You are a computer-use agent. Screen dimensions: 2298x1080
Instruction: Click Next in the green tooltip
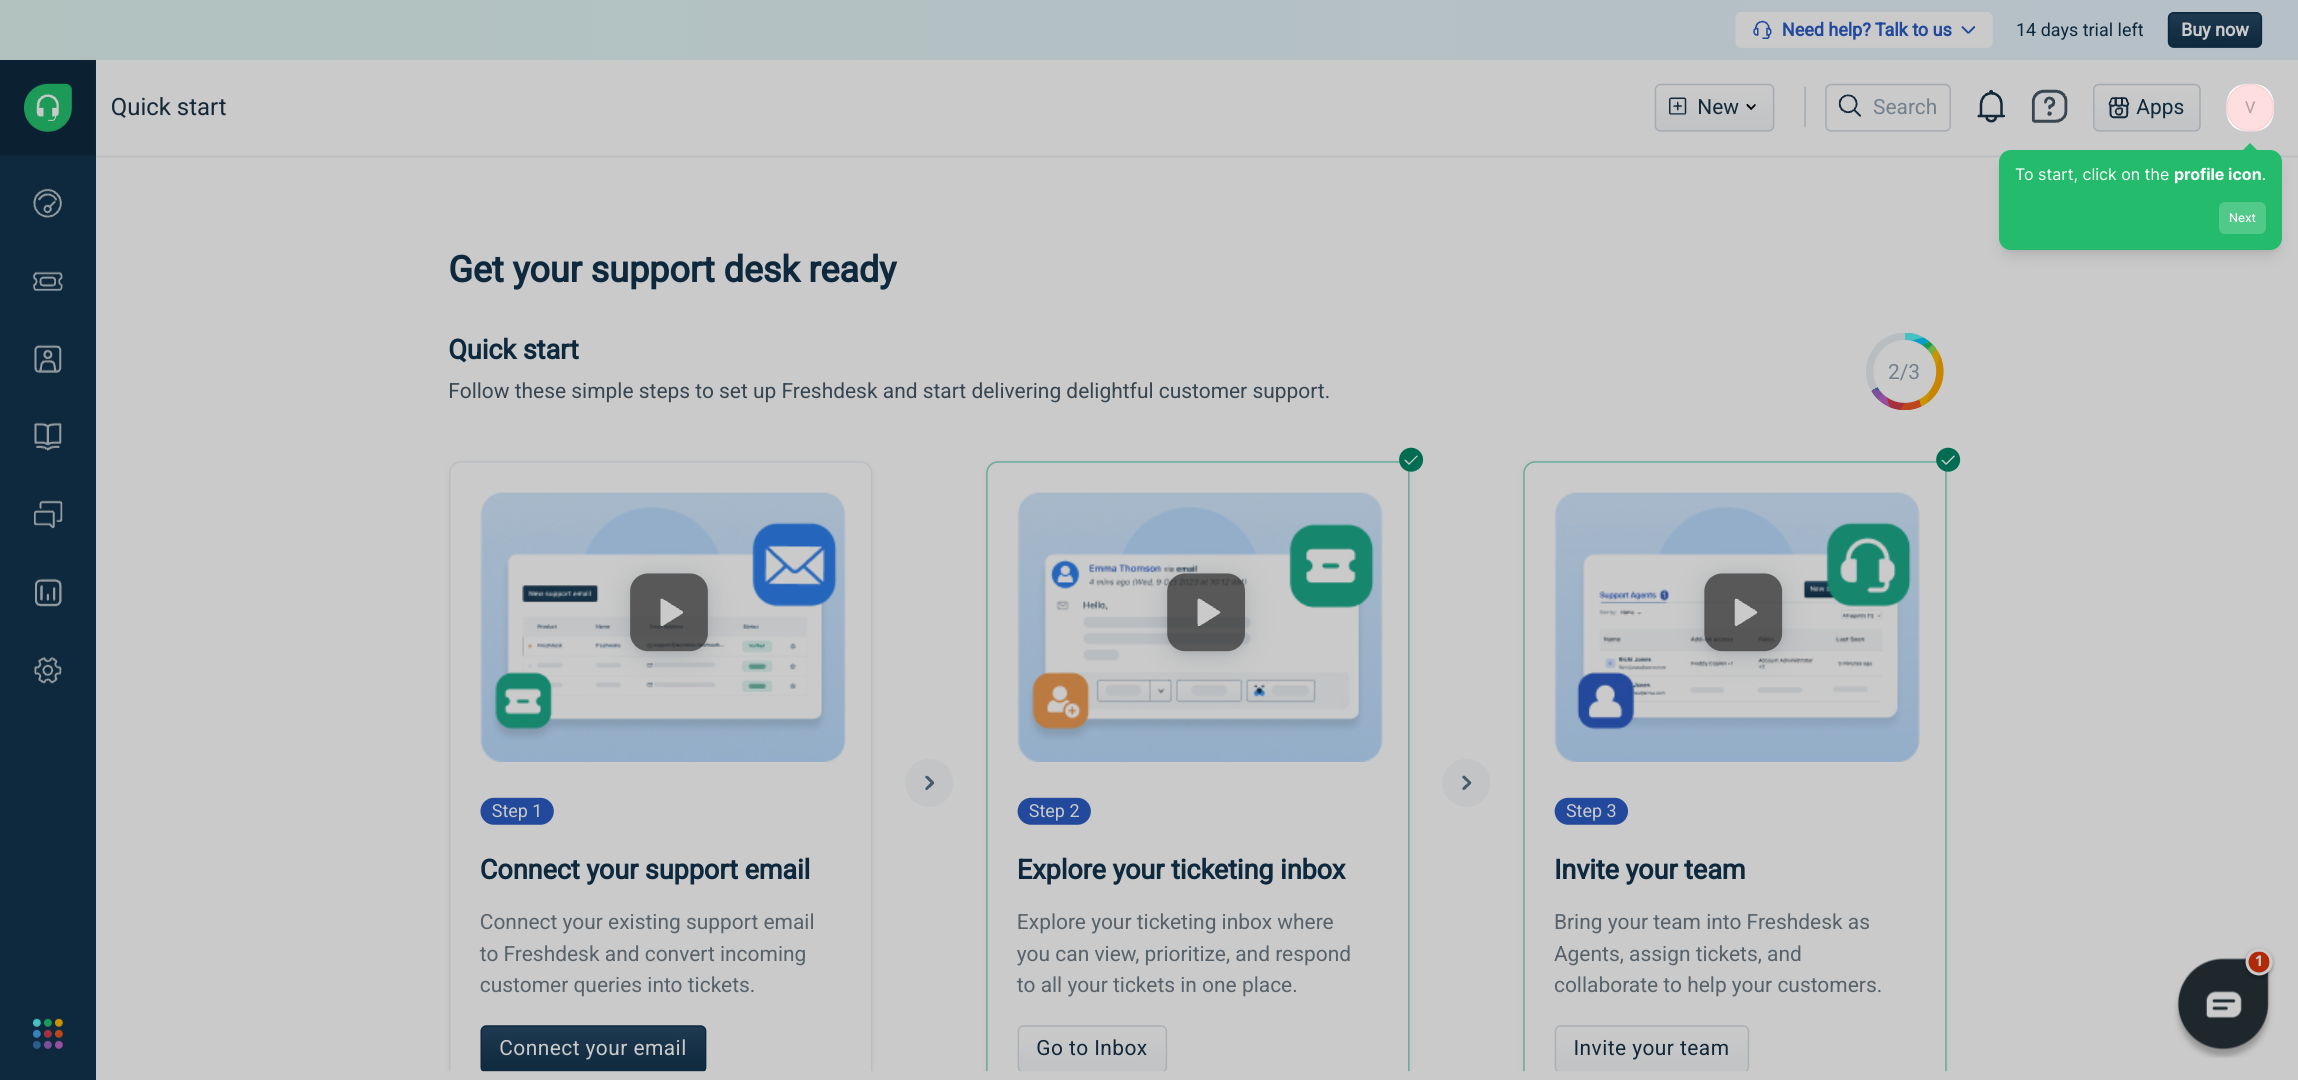coord(2241,218)
